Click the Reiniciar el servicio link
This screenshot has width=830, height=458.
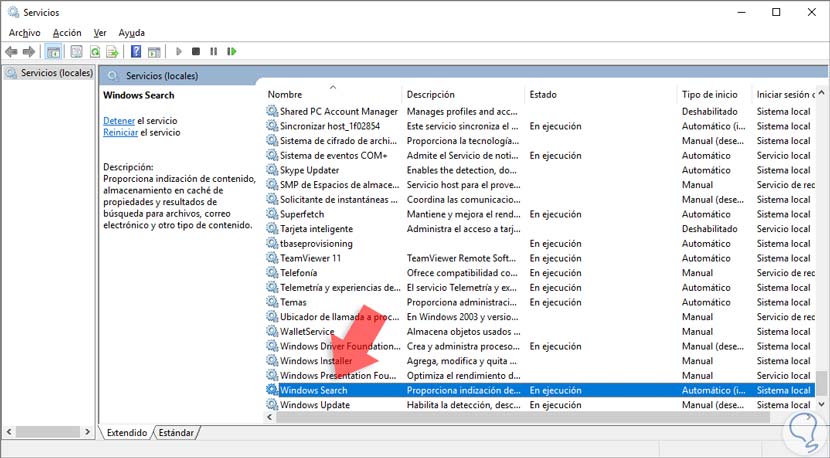[x=121, y=132]
